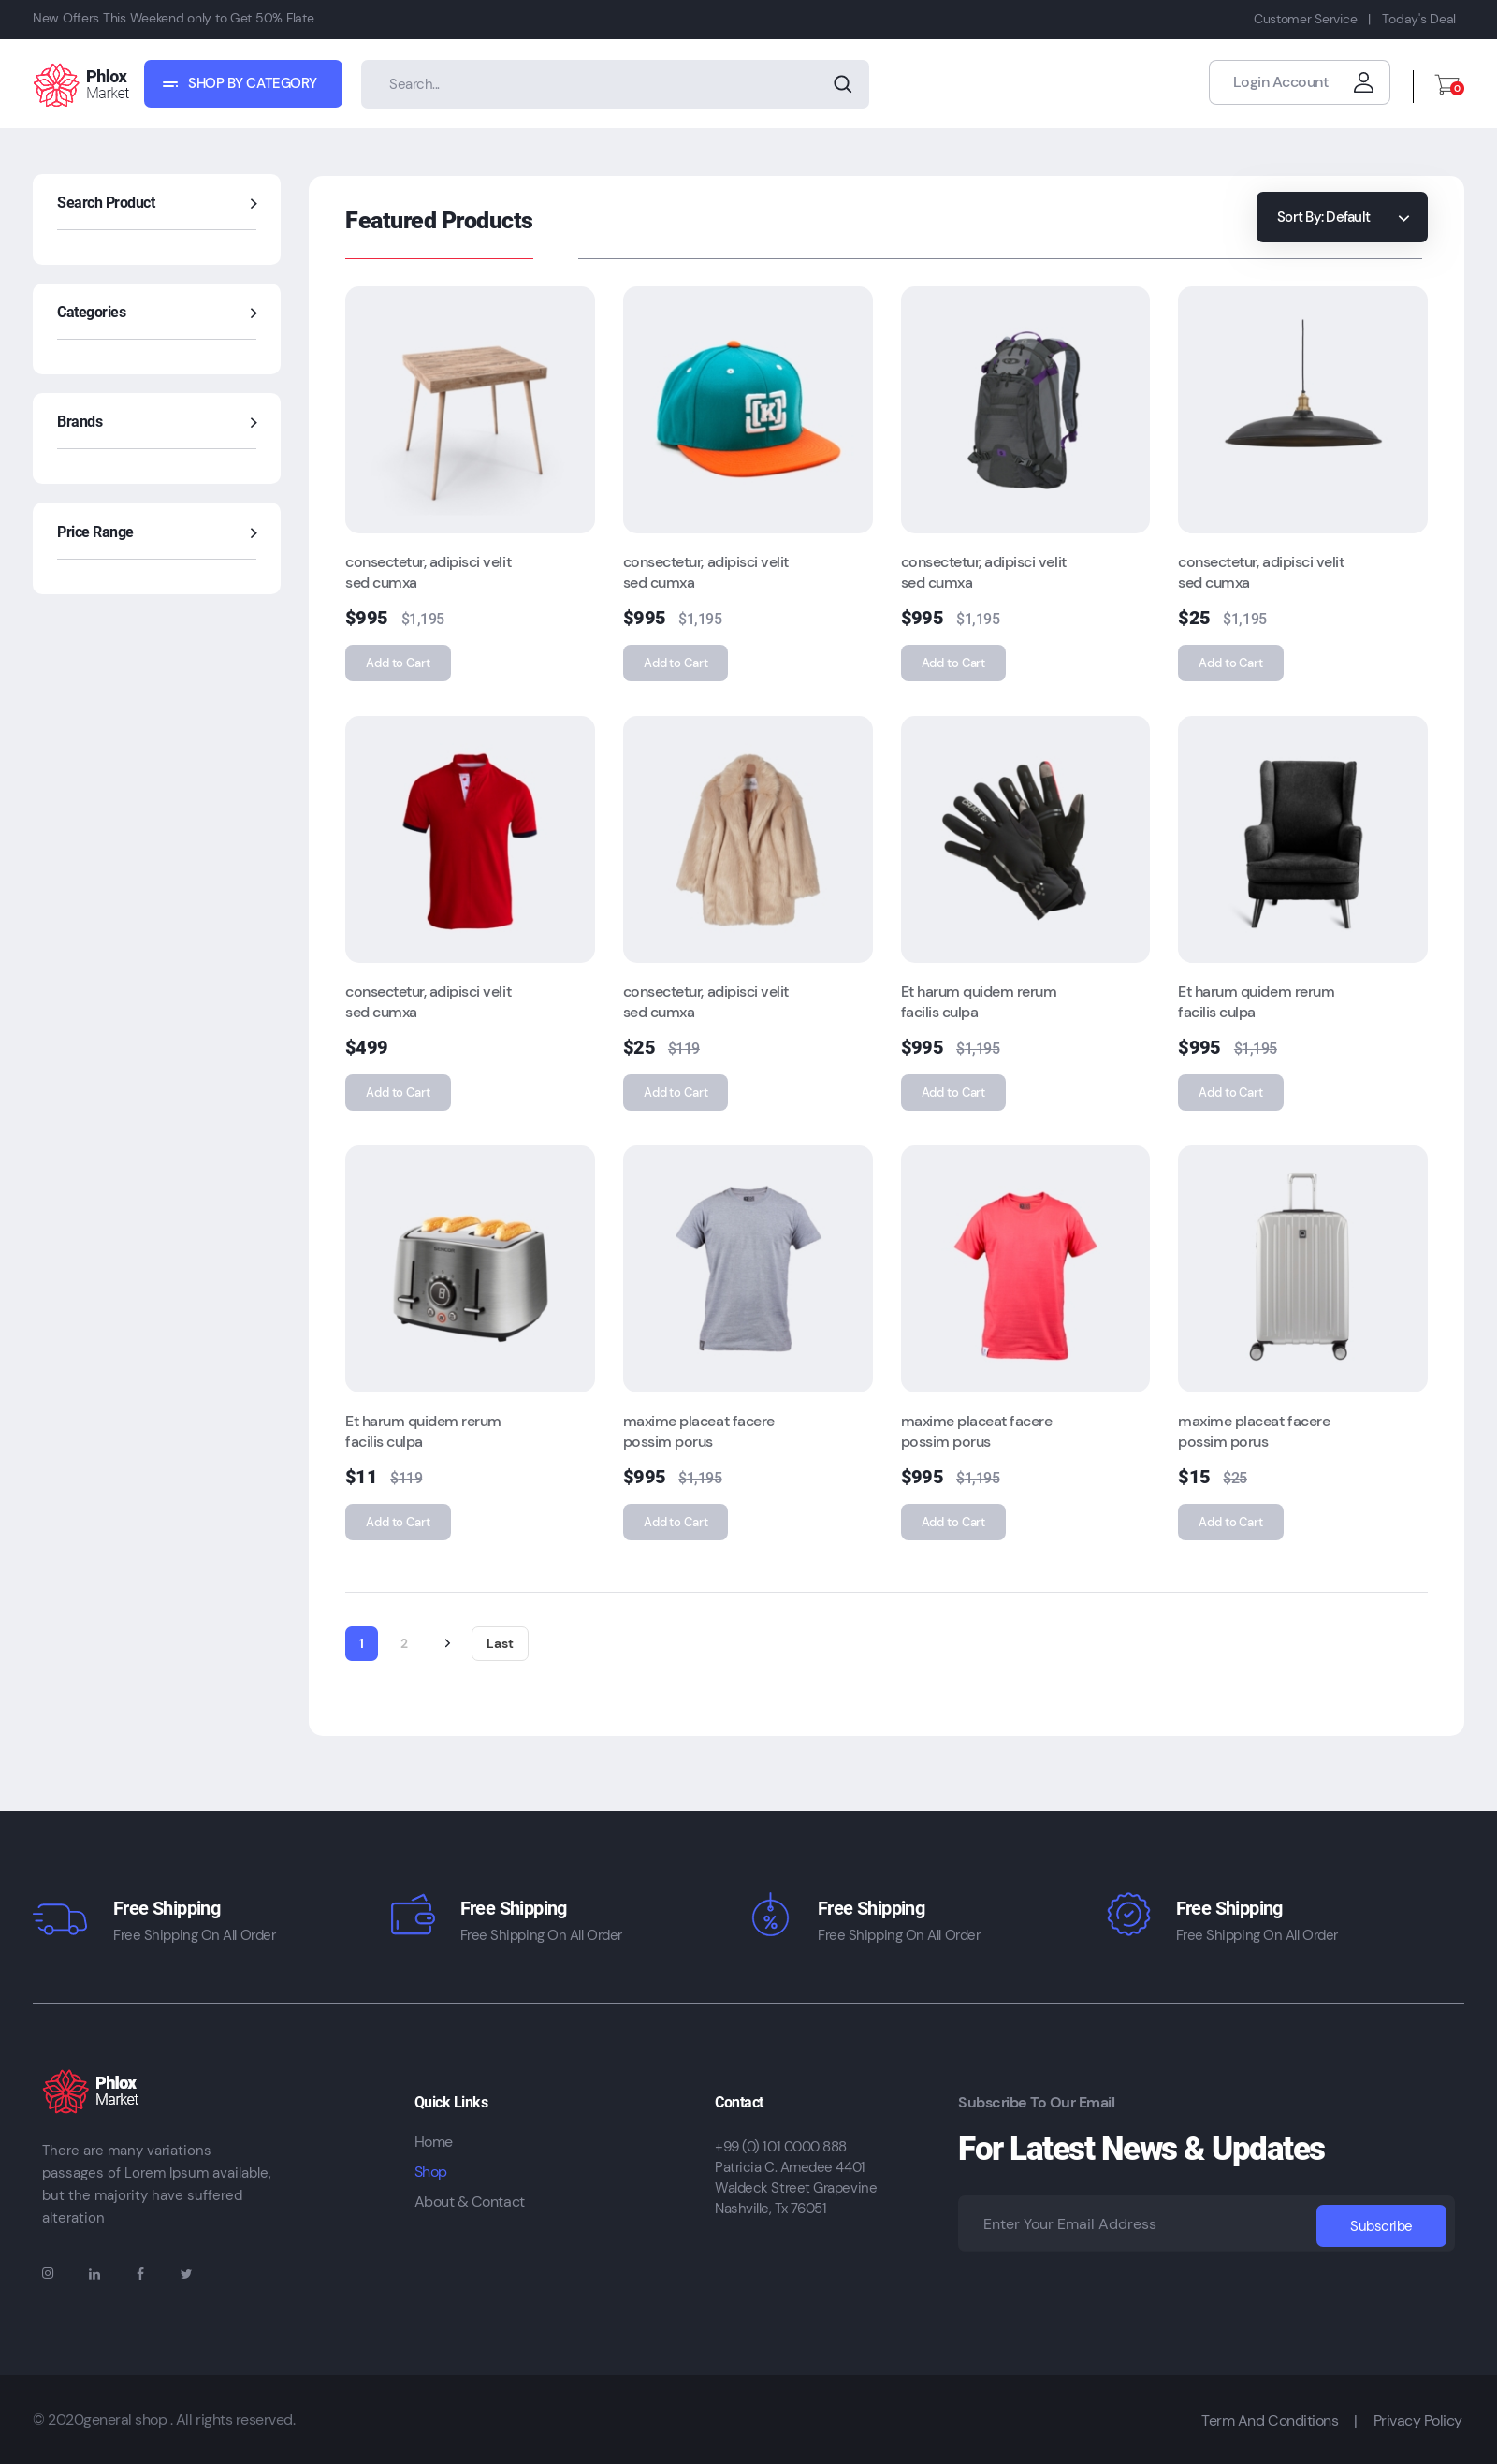
Task: Open the teal cap product thumbnail
Action: [747, 410]
